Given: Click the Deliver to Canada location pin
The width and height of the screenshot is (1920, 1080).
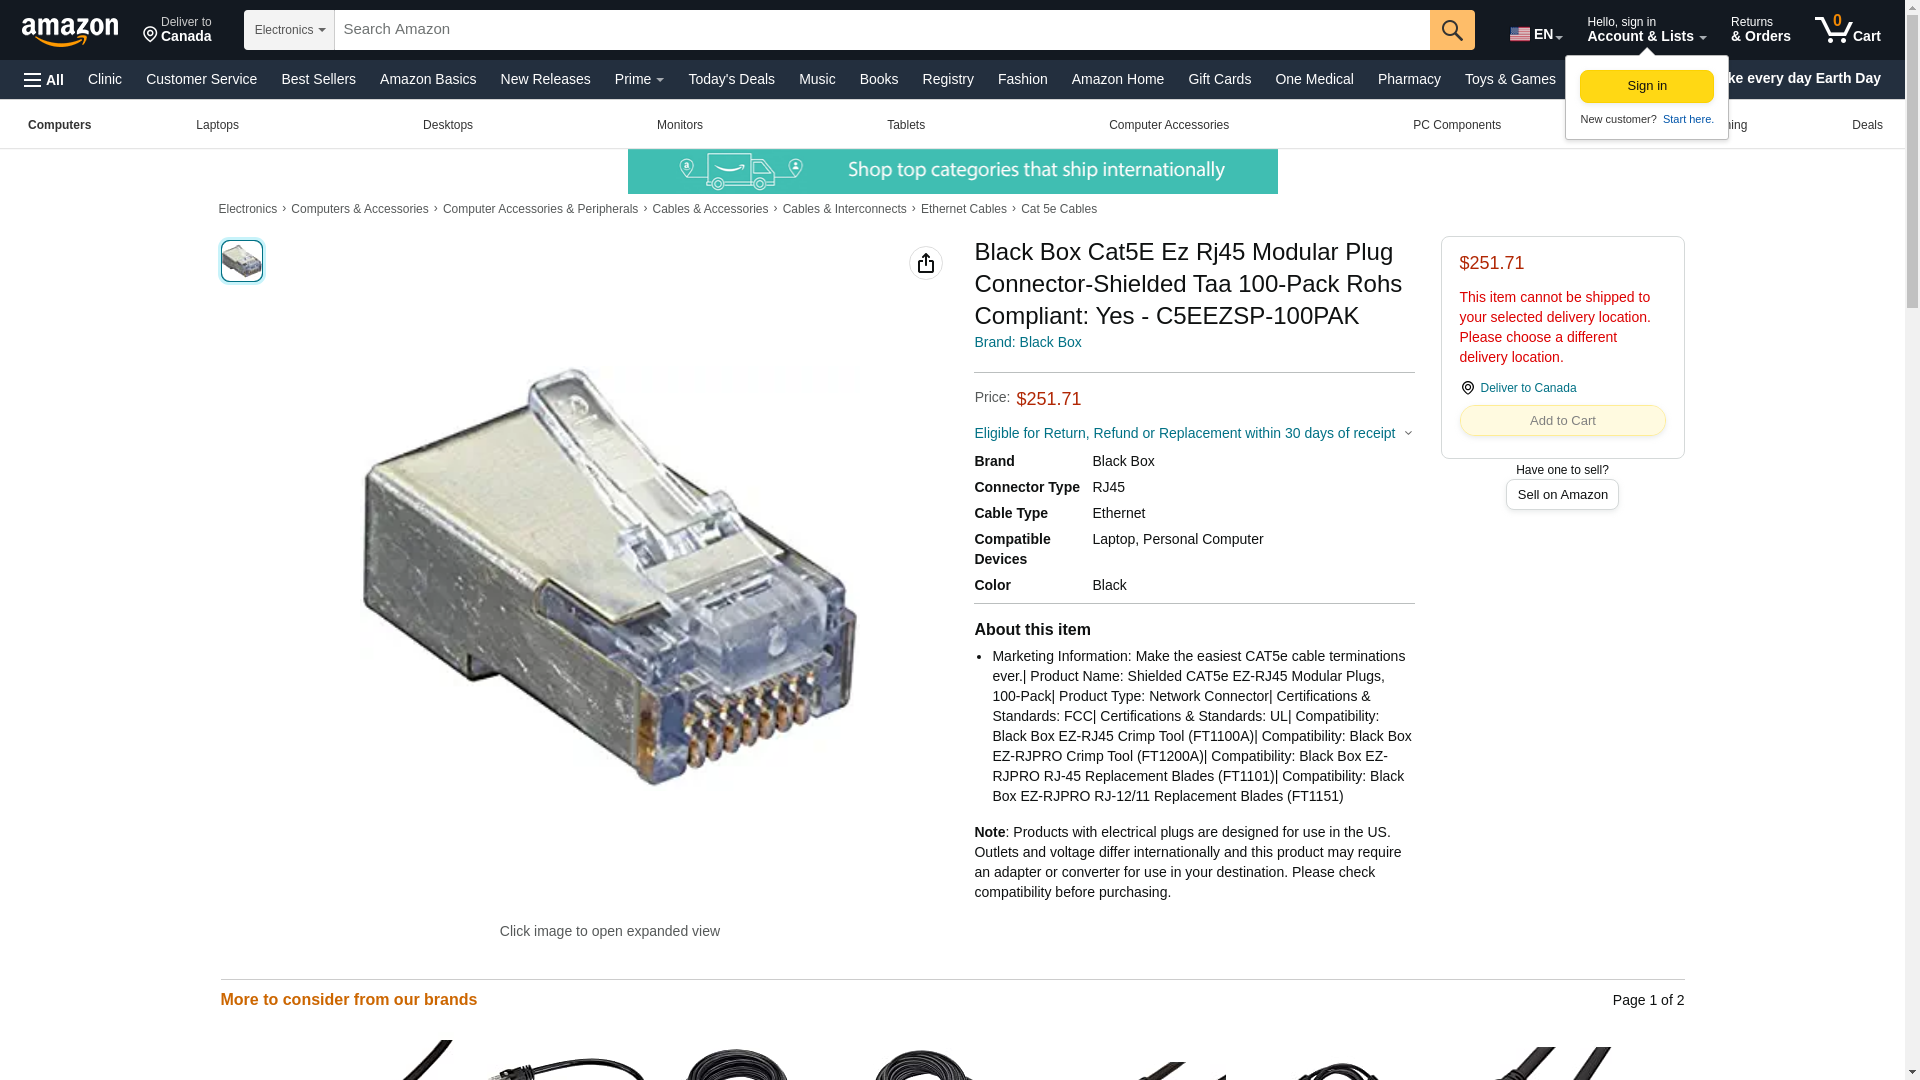Looking at the screenshot, I should [x=1467, y=388].
